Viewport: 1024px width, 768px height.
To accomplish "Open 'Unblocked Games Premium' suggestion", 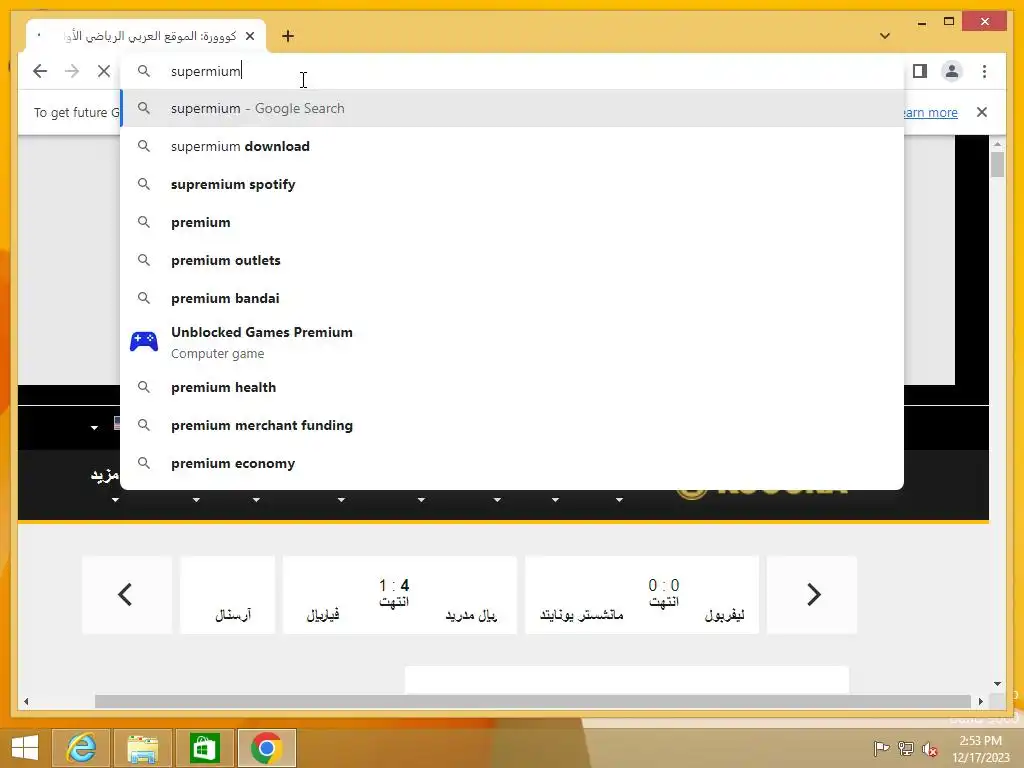I will pos(513,342).
